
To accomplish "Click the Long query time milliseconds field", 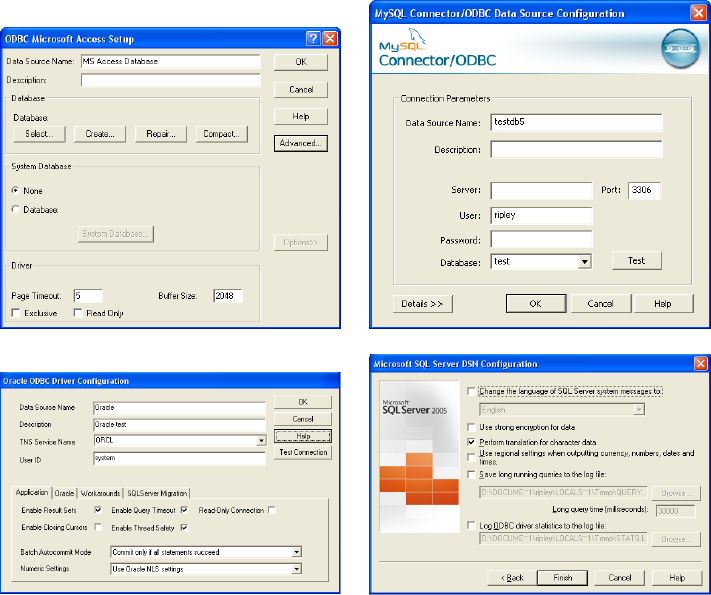I will (676, 511).
